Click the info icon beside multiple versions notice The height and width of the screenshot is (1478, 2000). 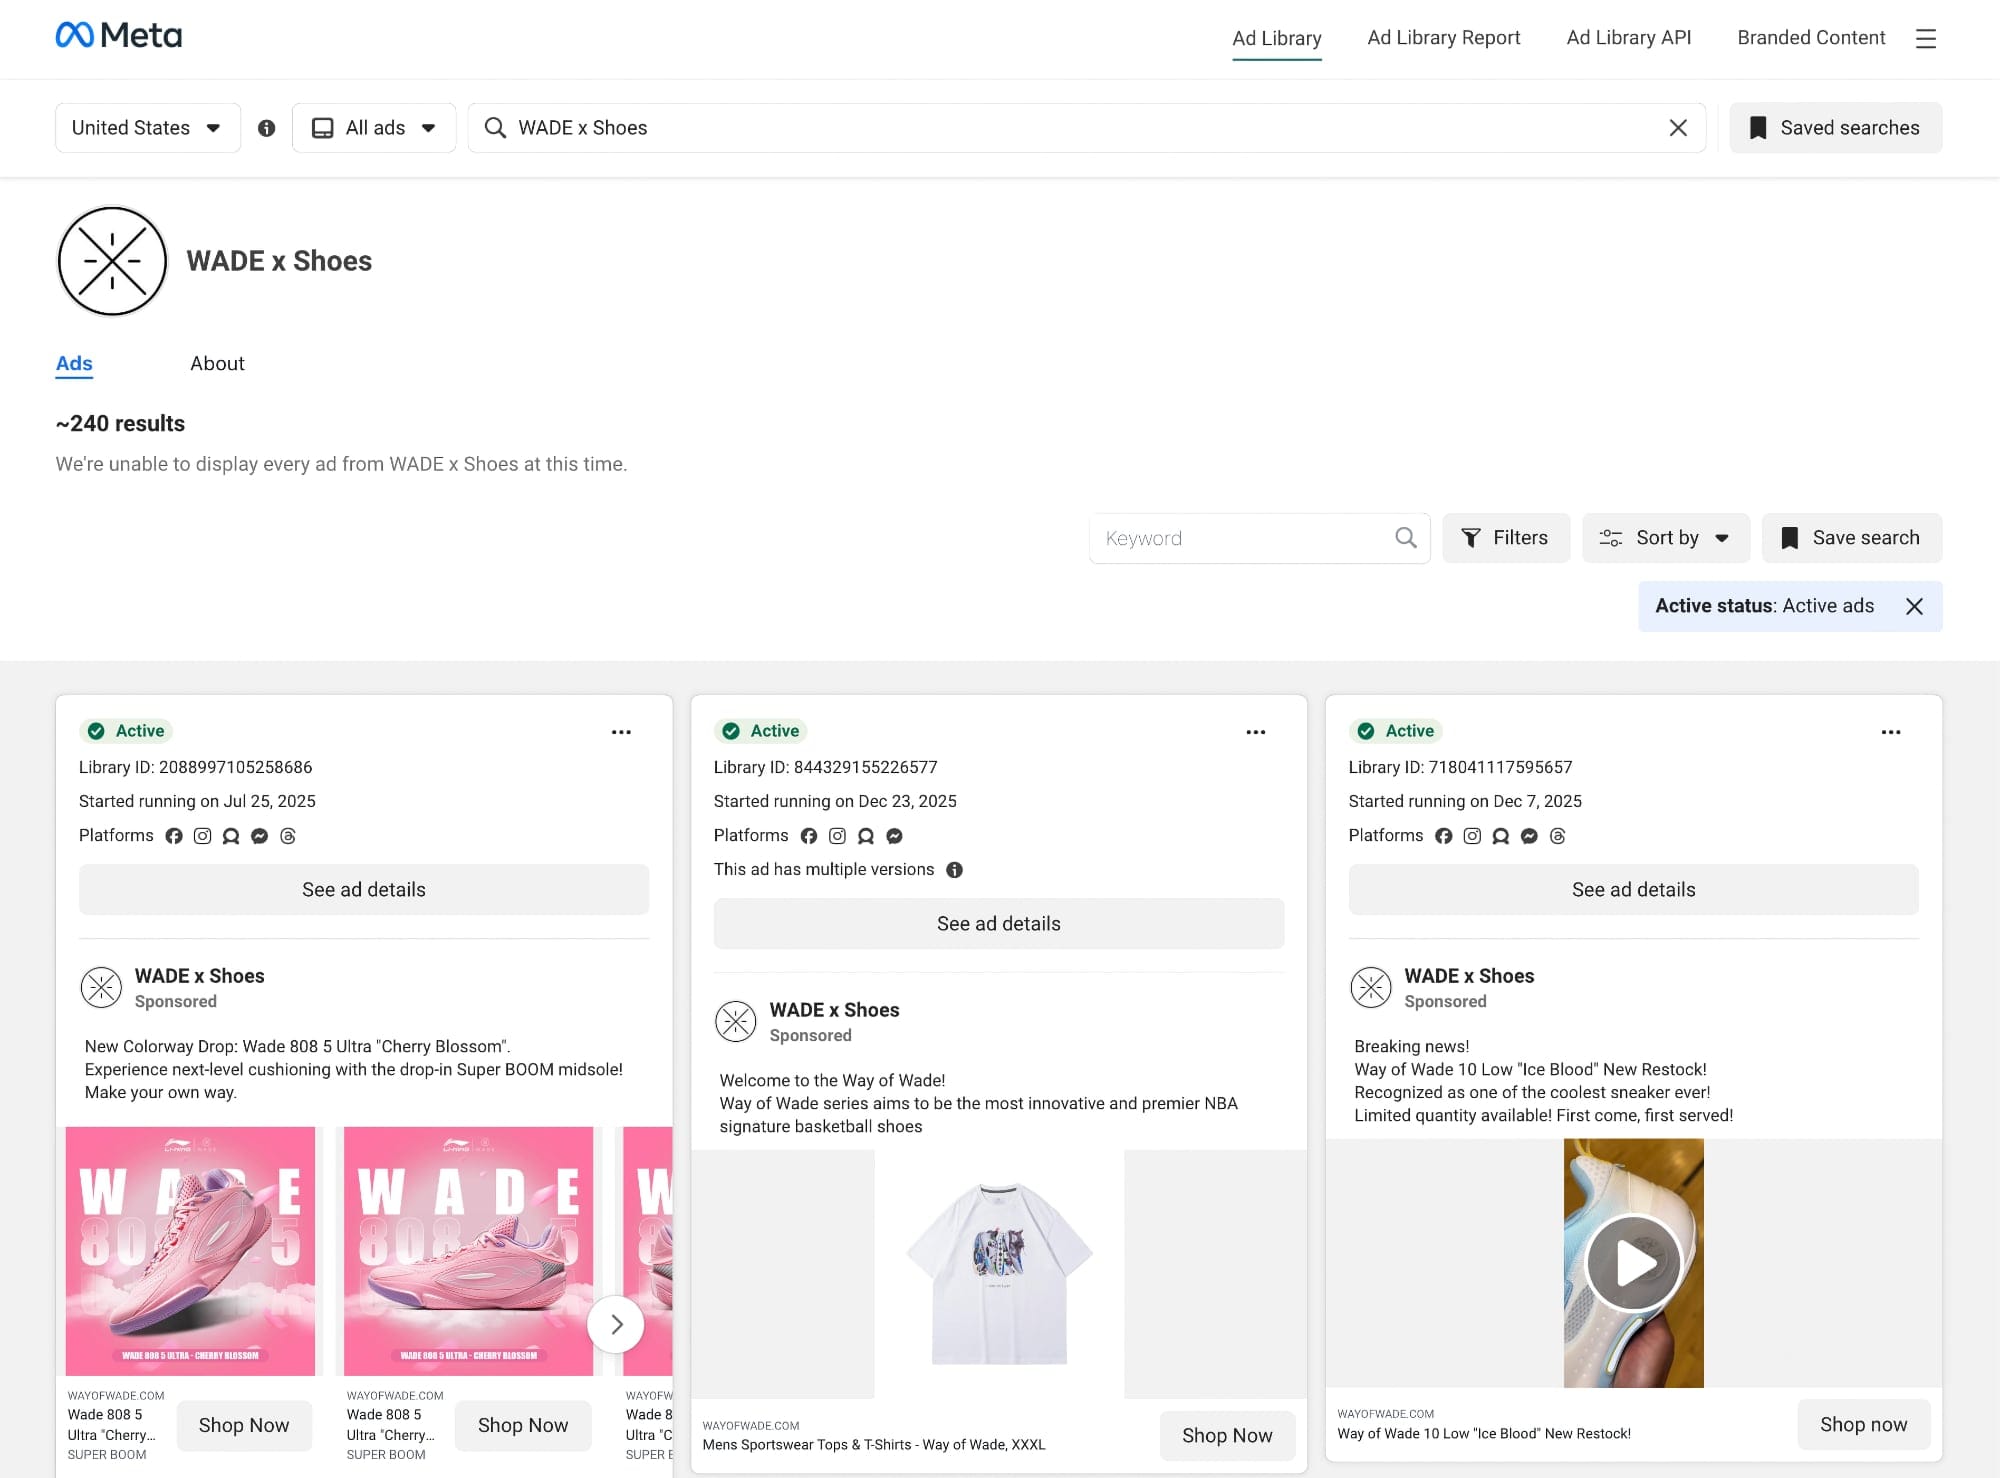954,869
